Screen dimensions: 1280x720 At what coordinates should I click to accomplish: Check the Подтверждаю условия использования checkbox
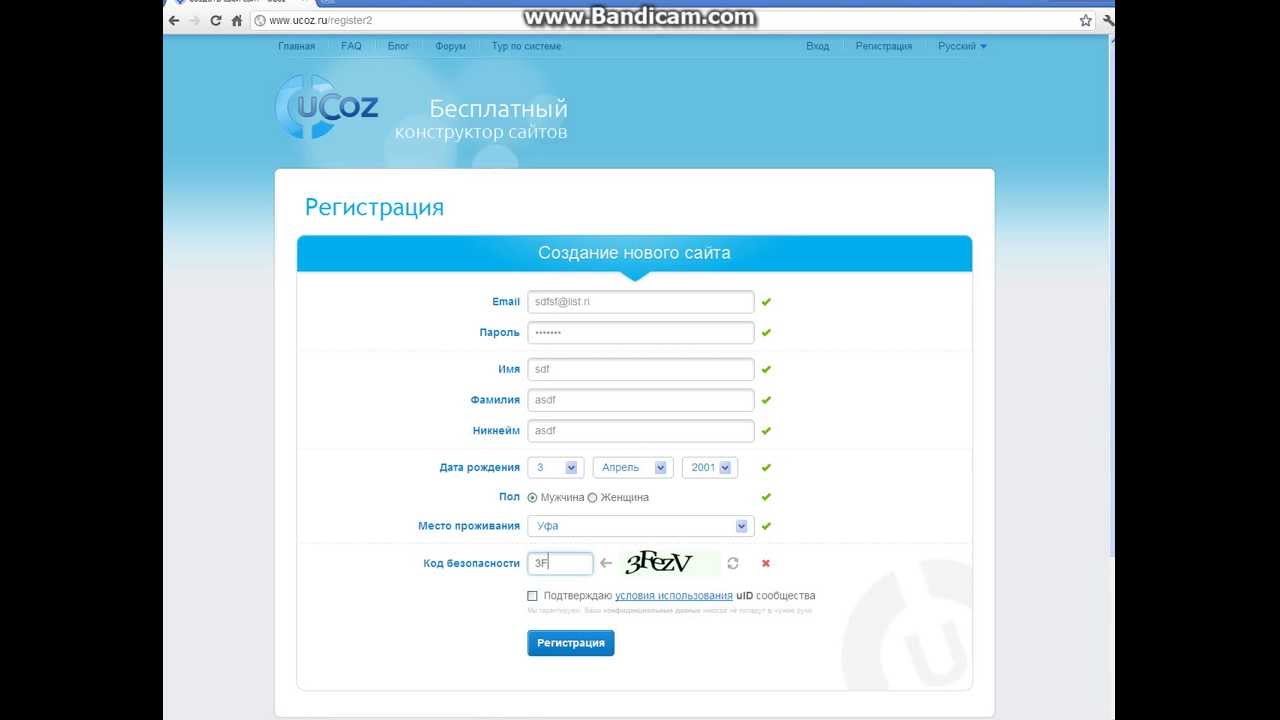tap(532, 596)
